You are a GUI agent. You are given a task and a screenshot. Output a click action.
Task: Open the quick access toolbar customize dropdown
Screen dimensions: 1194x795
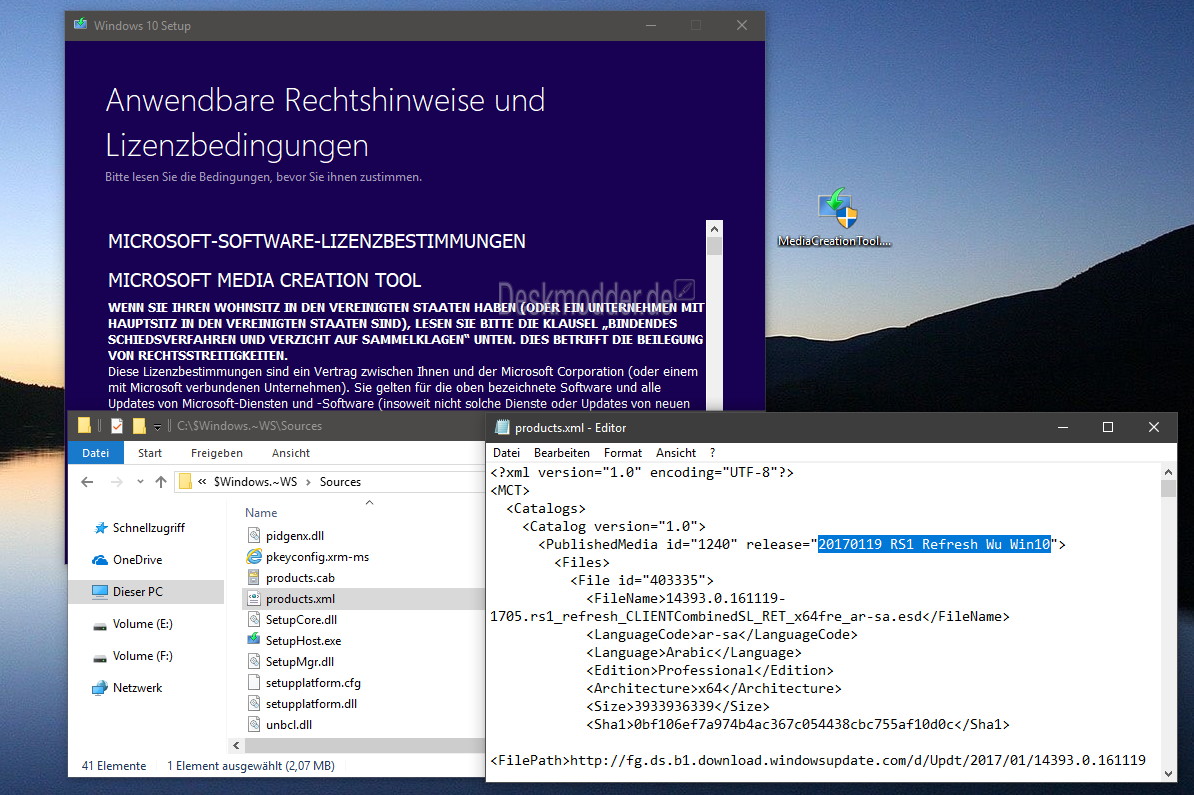[158, 426]
